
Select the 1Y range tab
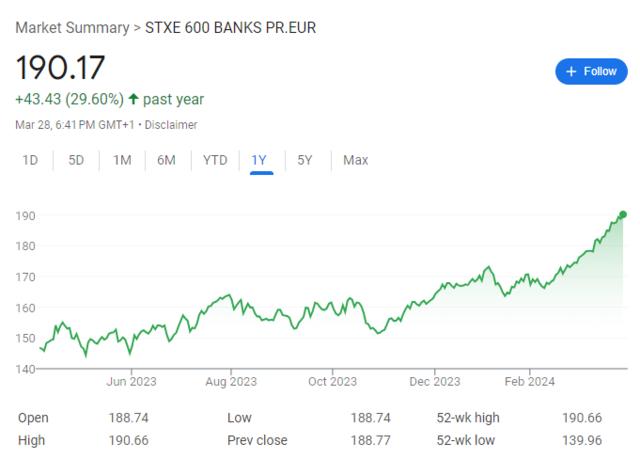[260, 160]
